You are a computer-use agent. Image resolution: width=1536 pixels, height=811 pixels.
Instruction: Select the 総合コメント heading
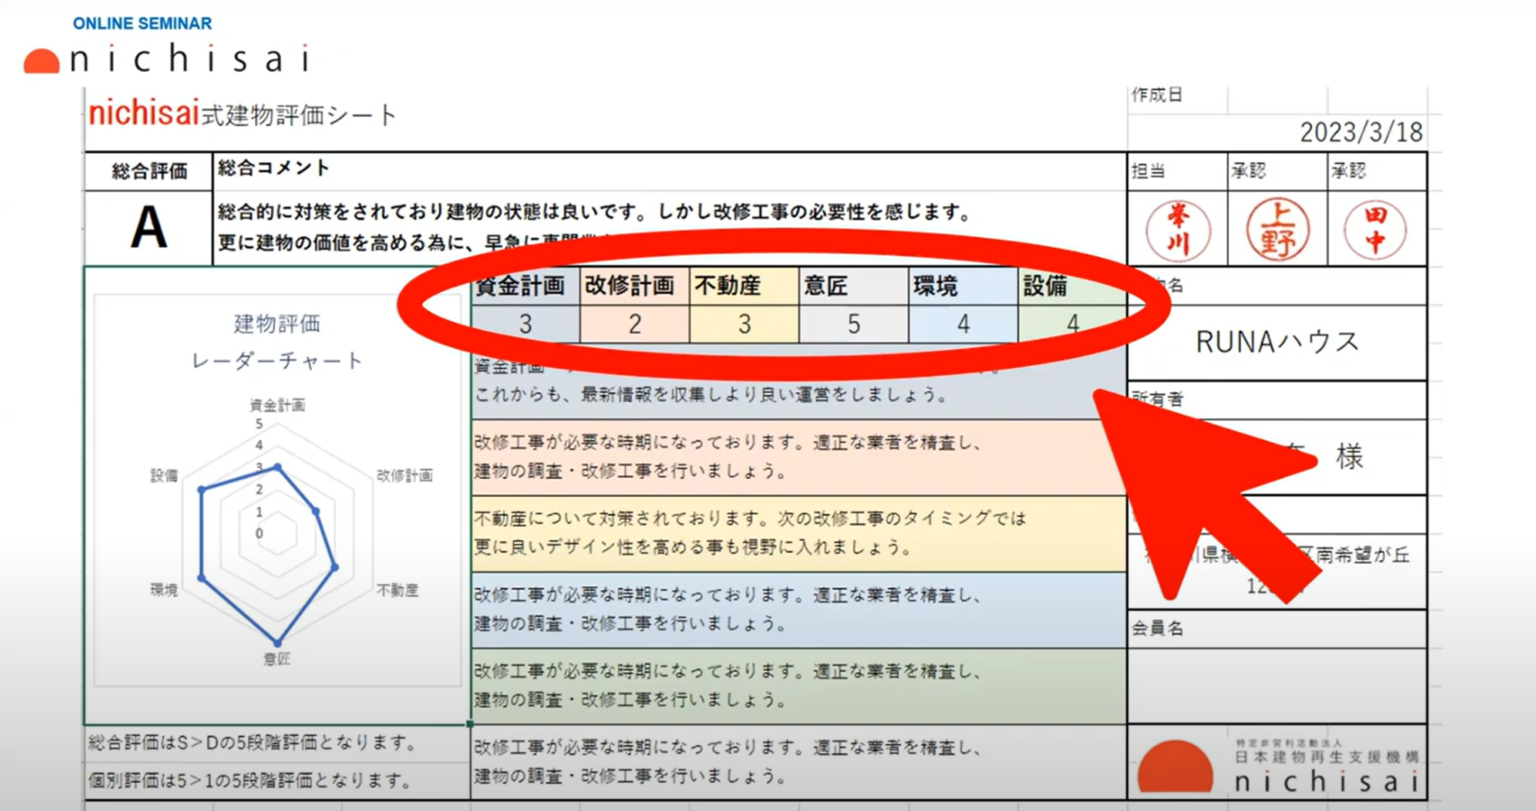[x=273, y=168]
